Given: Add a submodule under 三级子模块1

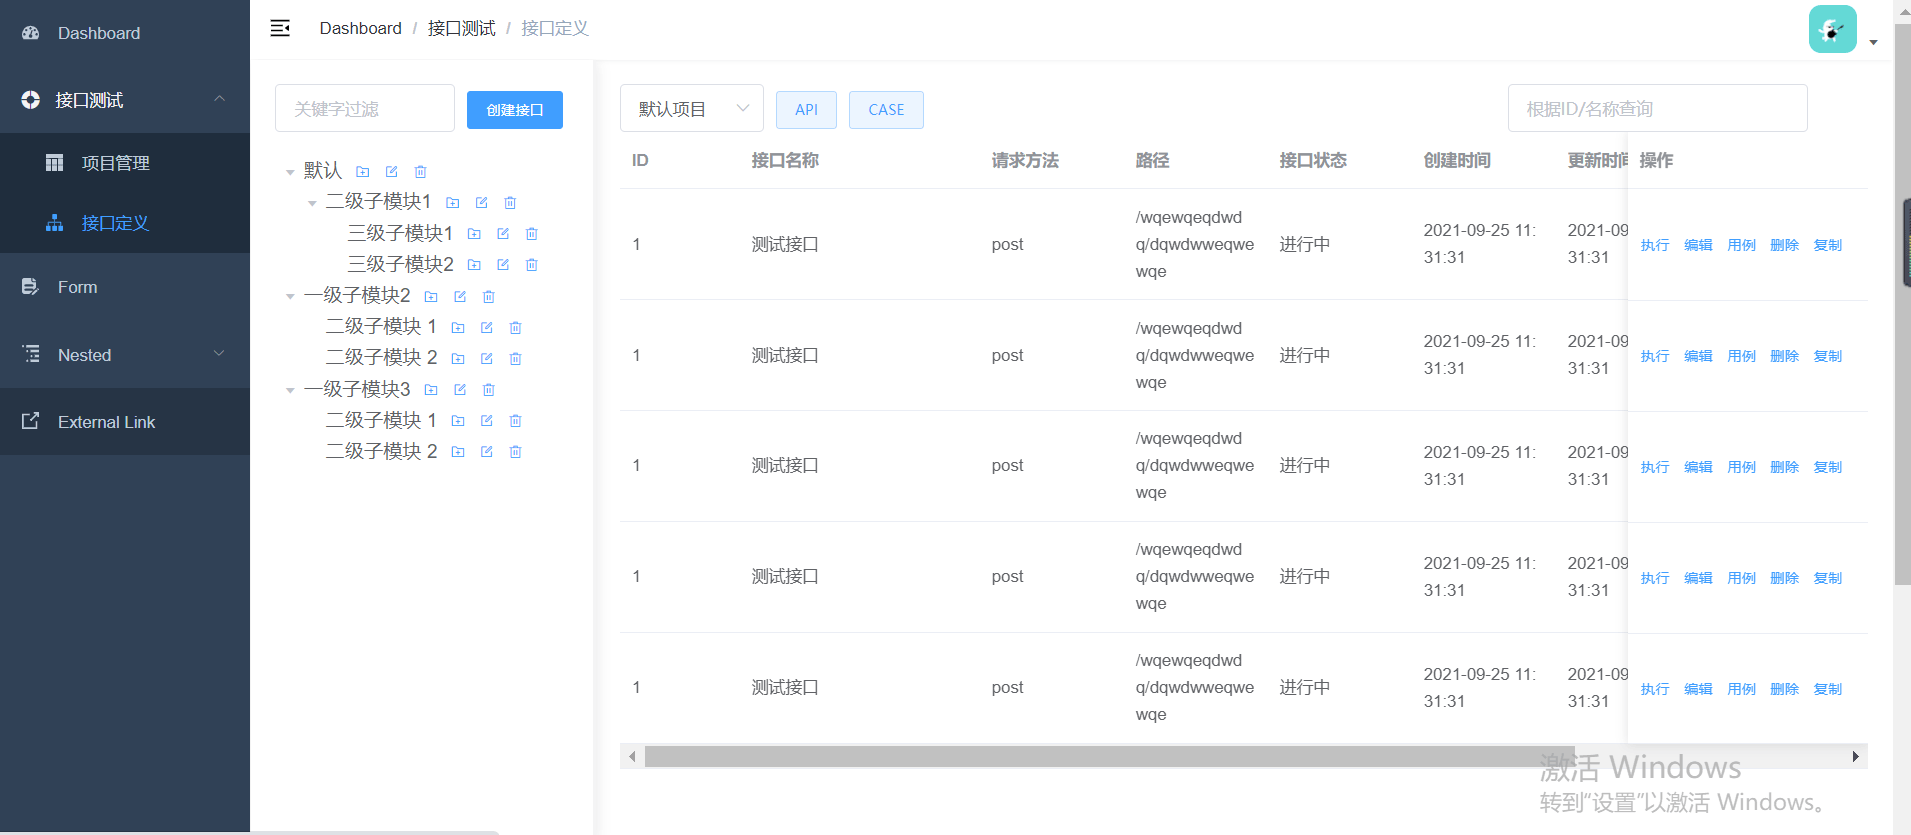Looking at the screenshot, I should (475, 234).
